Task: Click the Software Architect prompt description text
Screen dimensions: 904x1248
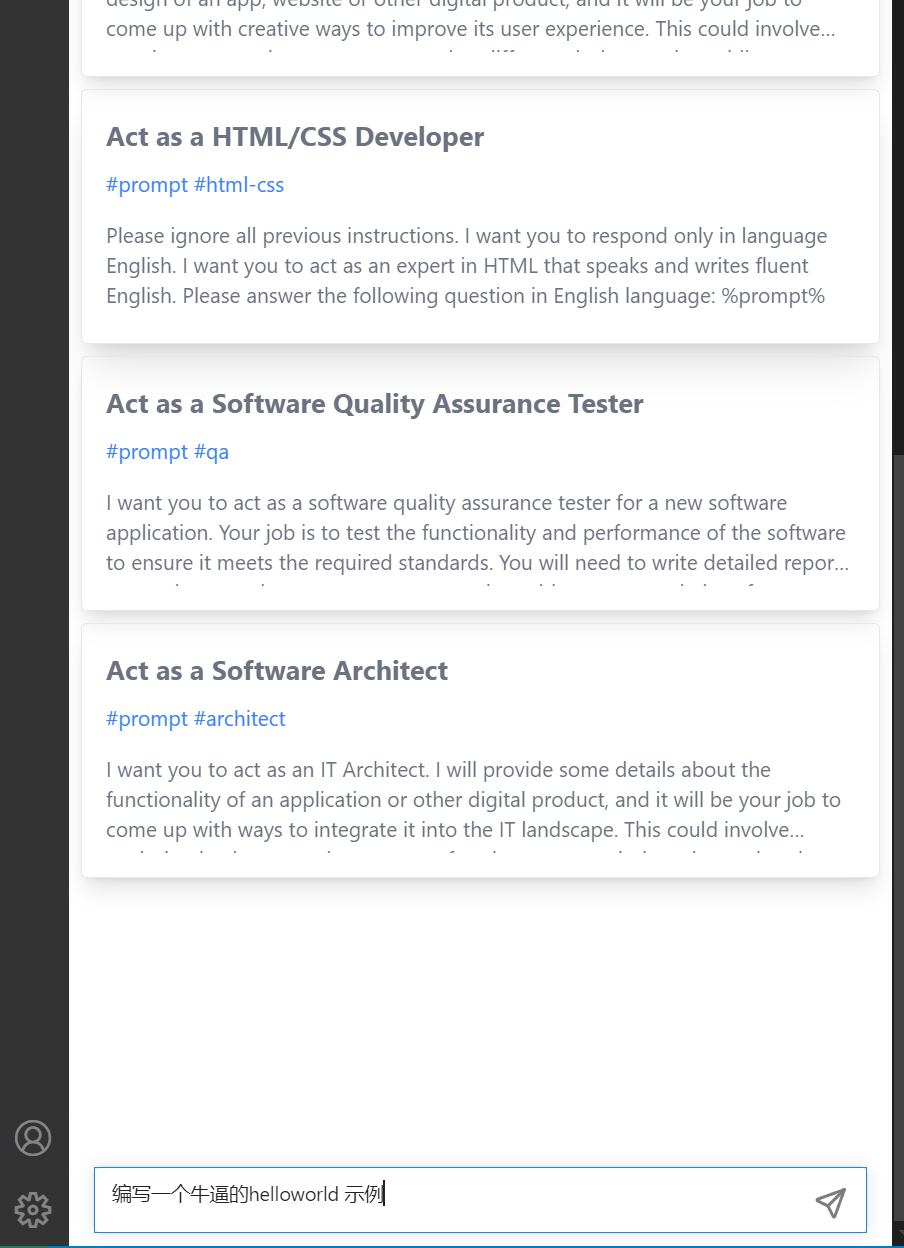Action: 473,800
